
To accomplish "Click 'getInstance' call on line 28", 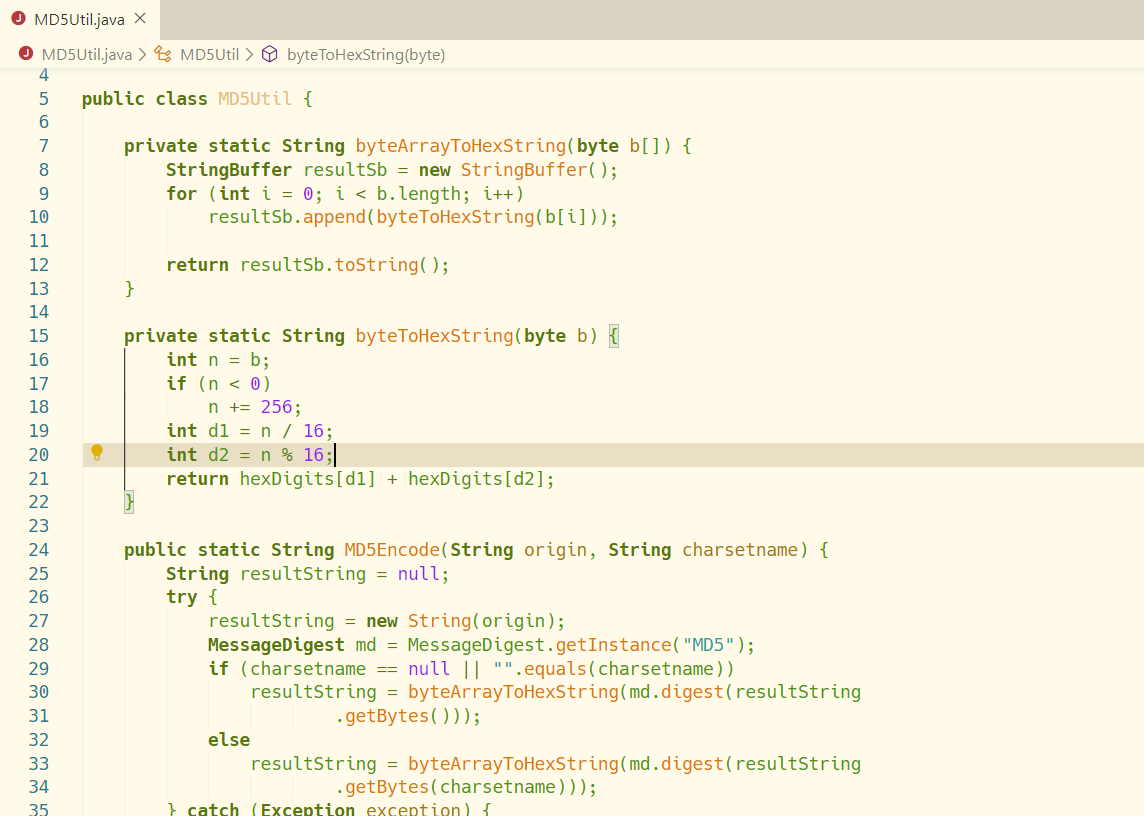I will tap(613, 644).
